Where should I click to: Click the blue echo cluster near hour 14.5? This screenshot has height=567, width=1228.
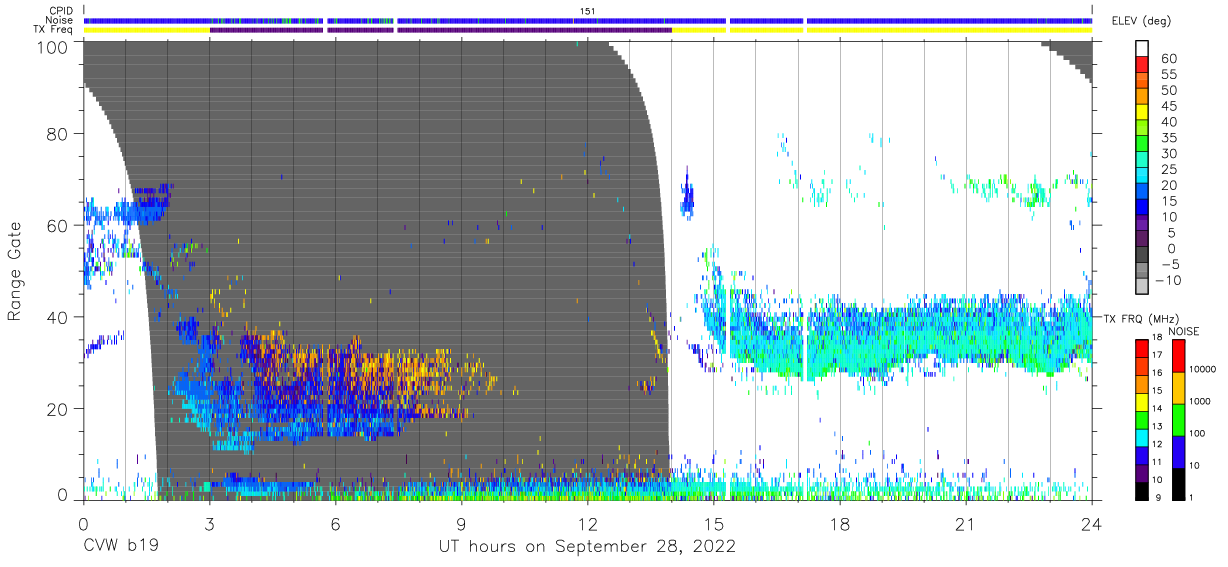click(688, 199)
